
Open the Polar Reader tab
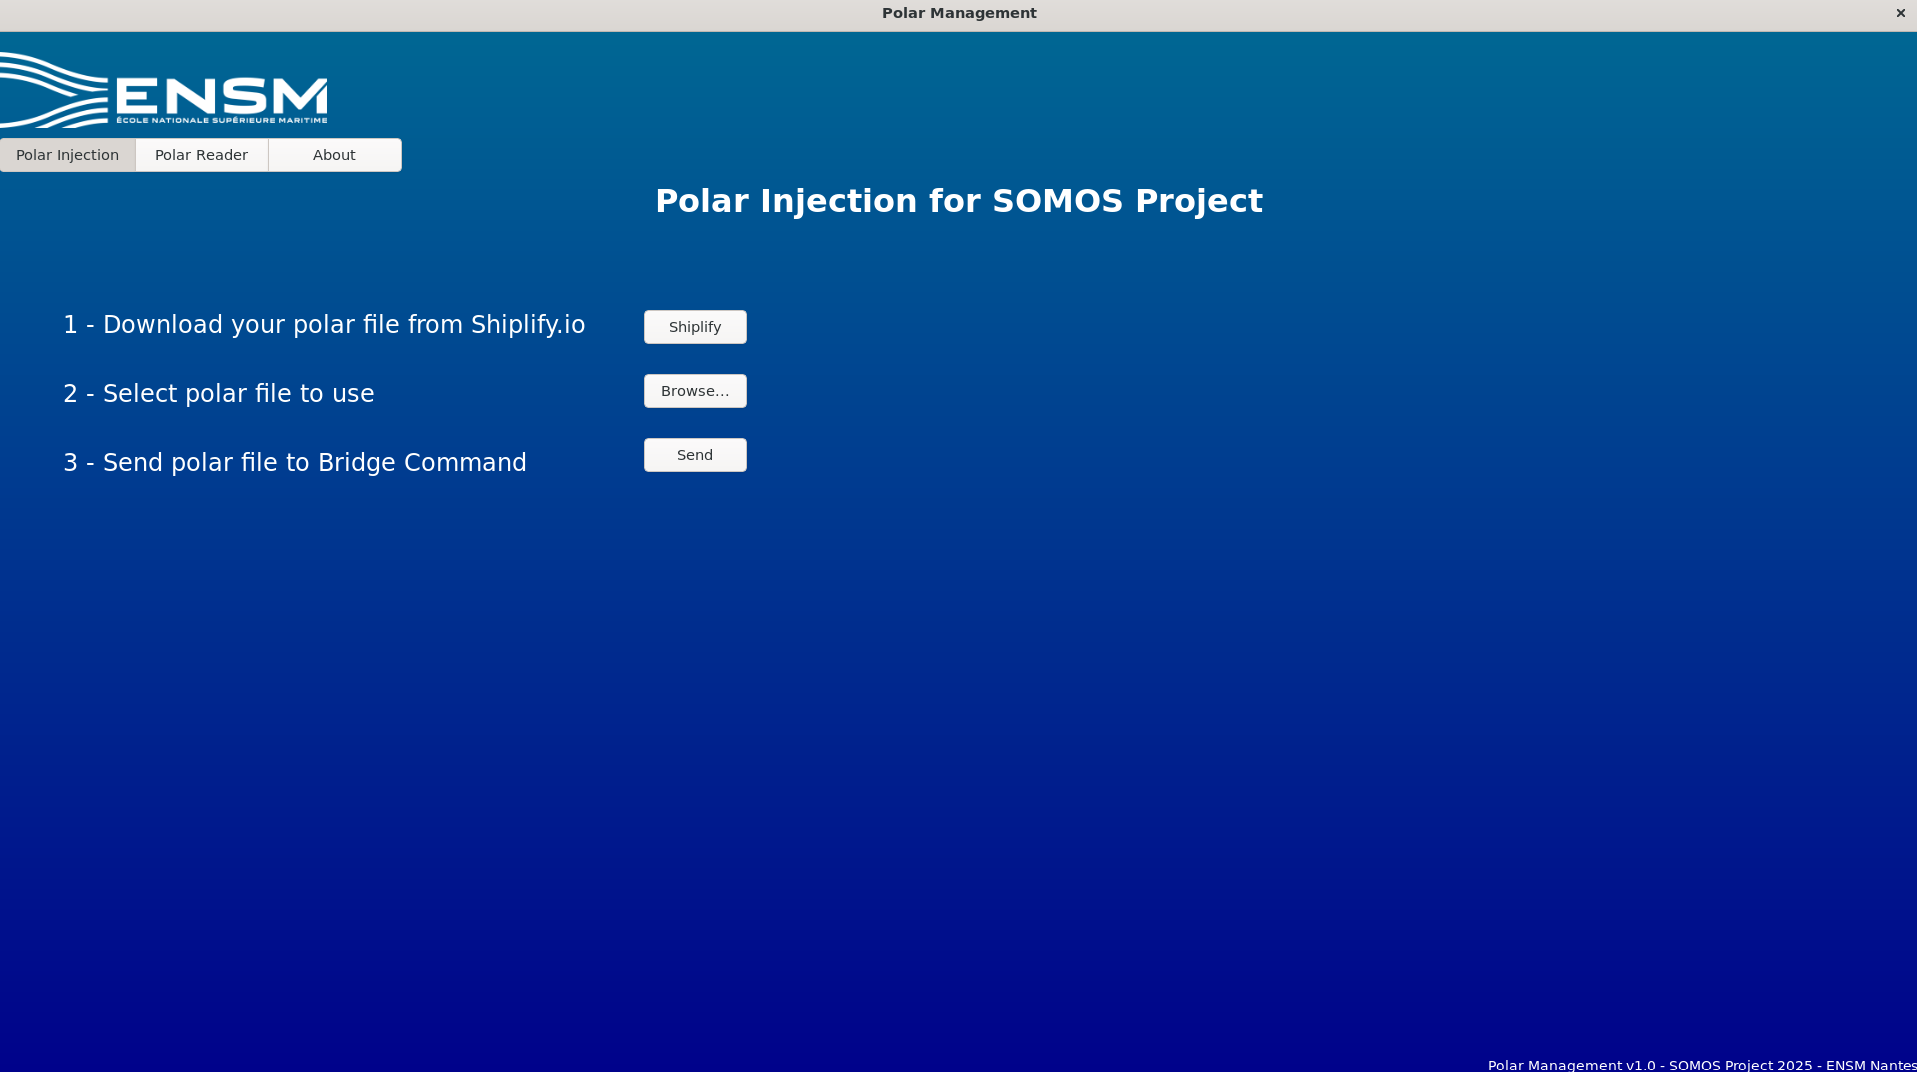[x=201, y=155]
